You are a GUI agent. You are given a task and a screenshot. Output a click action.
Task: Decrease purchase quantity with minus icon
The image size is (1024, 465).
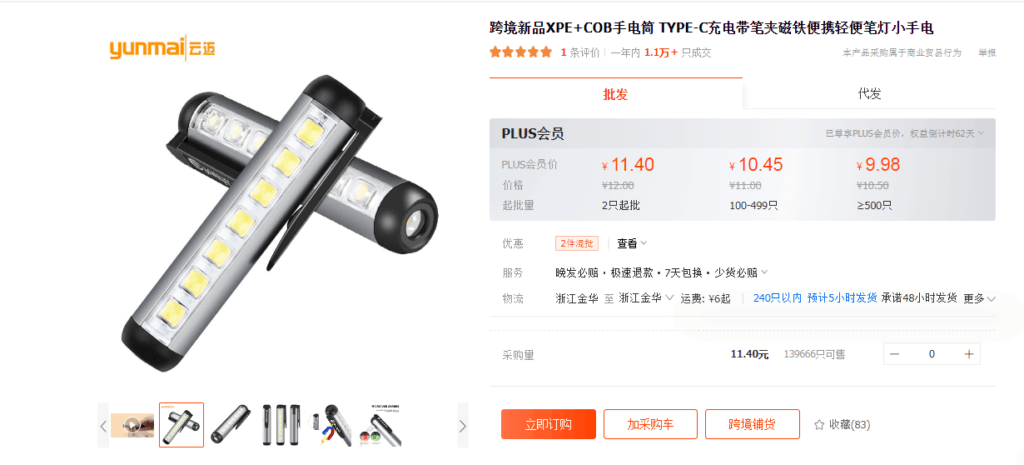895,354
